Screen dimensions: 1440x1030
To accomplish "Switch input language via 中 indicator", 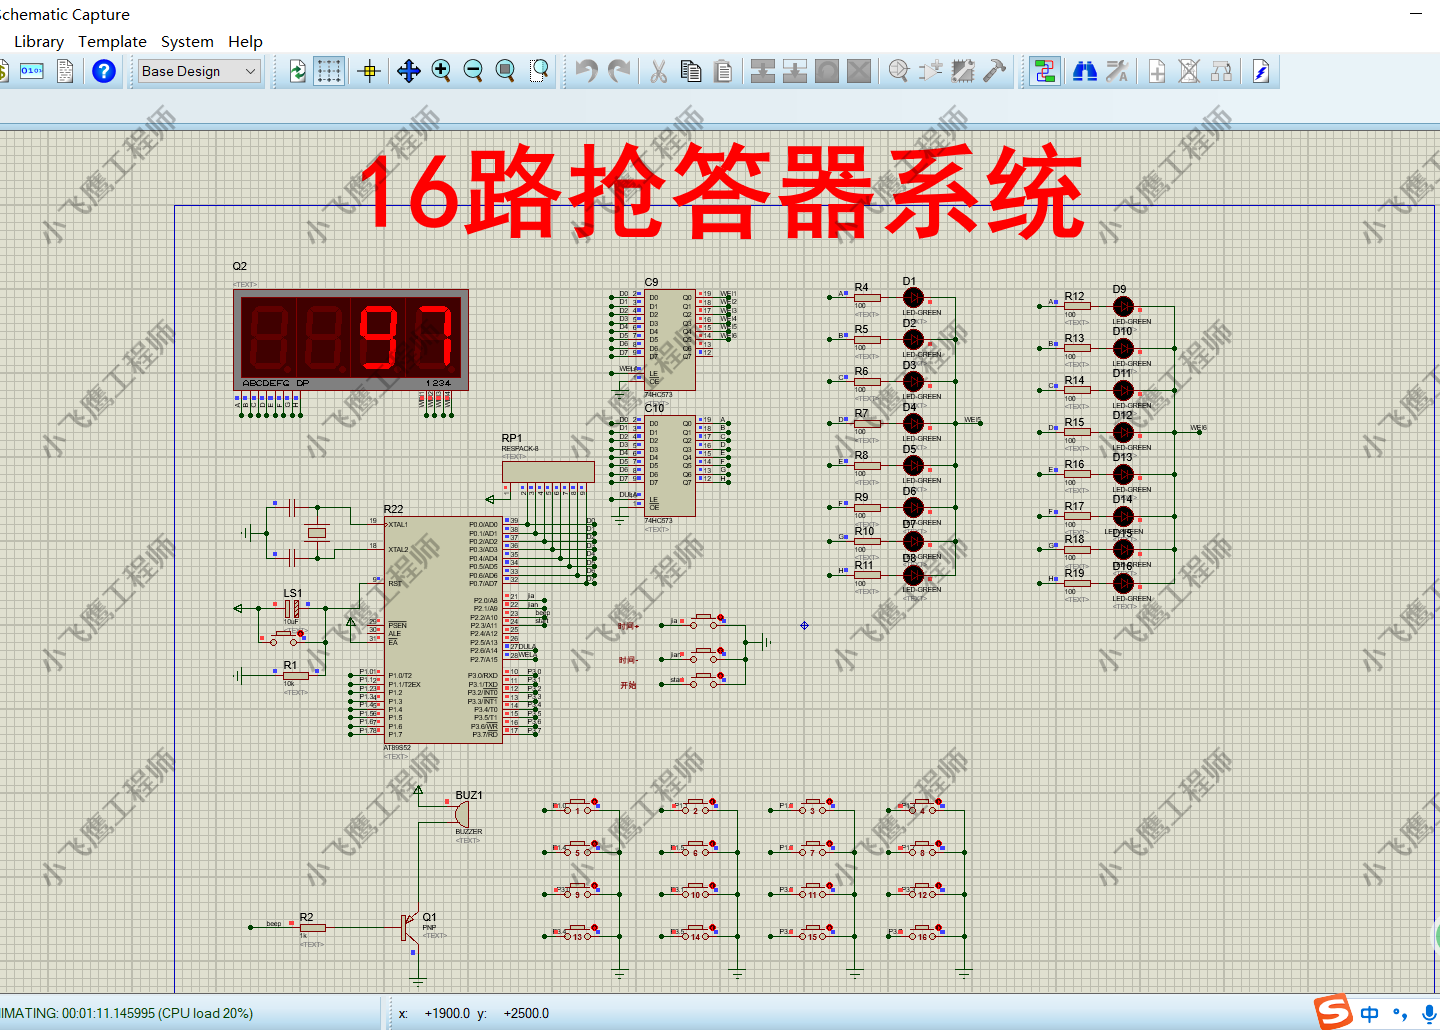I will [1369, 1014].
